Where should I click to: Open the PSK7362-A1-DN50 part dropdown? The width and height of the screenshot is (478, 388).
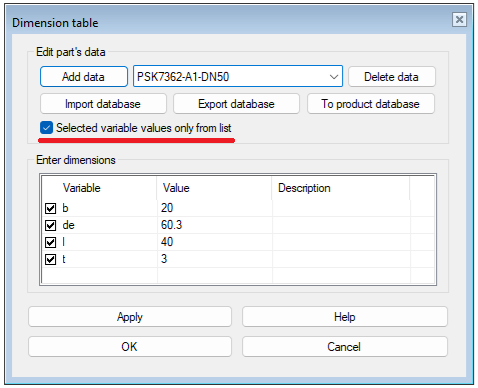coord(238,77)
